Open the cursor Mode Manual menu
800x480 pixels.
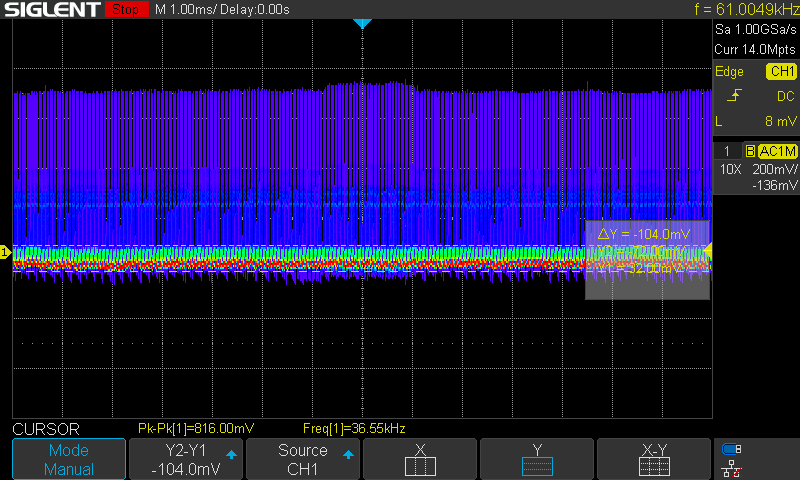point(69,460)
